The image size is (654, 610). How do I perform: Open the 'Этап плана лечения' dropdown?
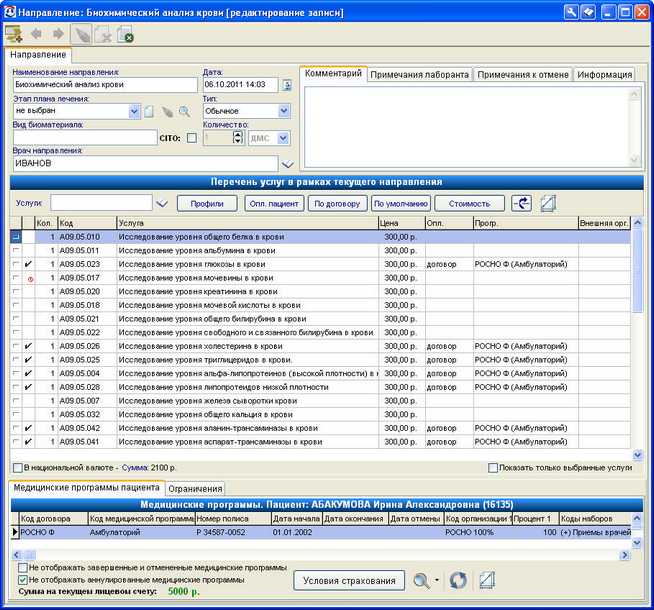coord(134,111)
